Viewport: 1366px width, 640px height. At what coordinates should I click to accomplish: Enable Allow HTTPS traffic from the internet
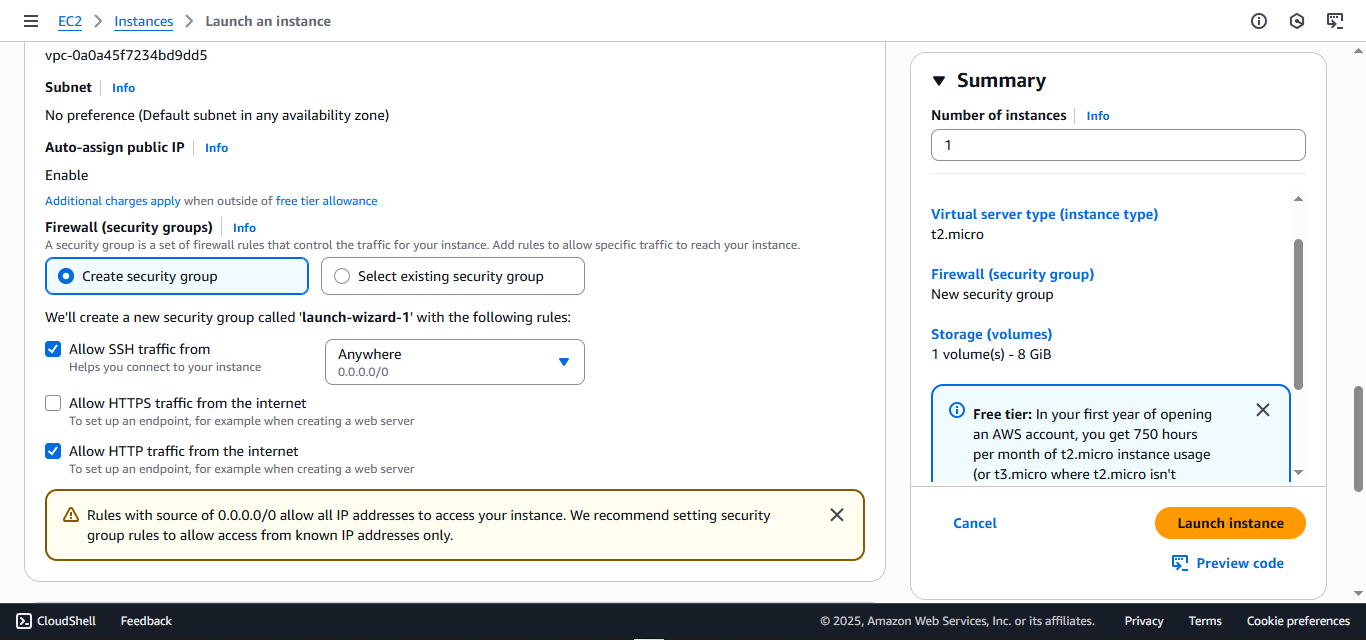[x=53, y=403]
